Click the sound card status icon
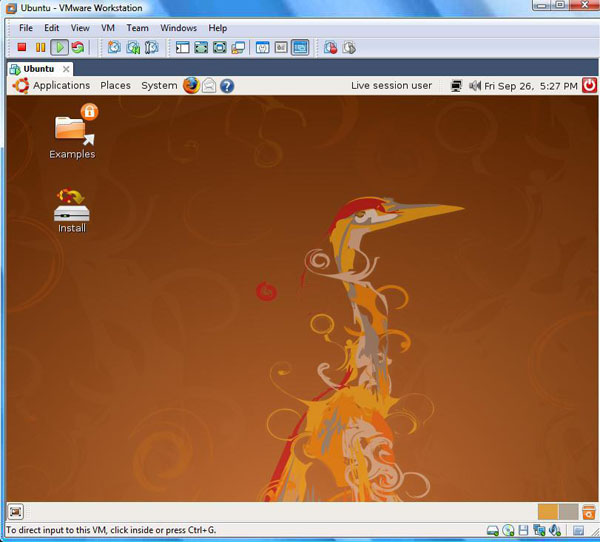This screenshot has height=542, width=600. 555,531
